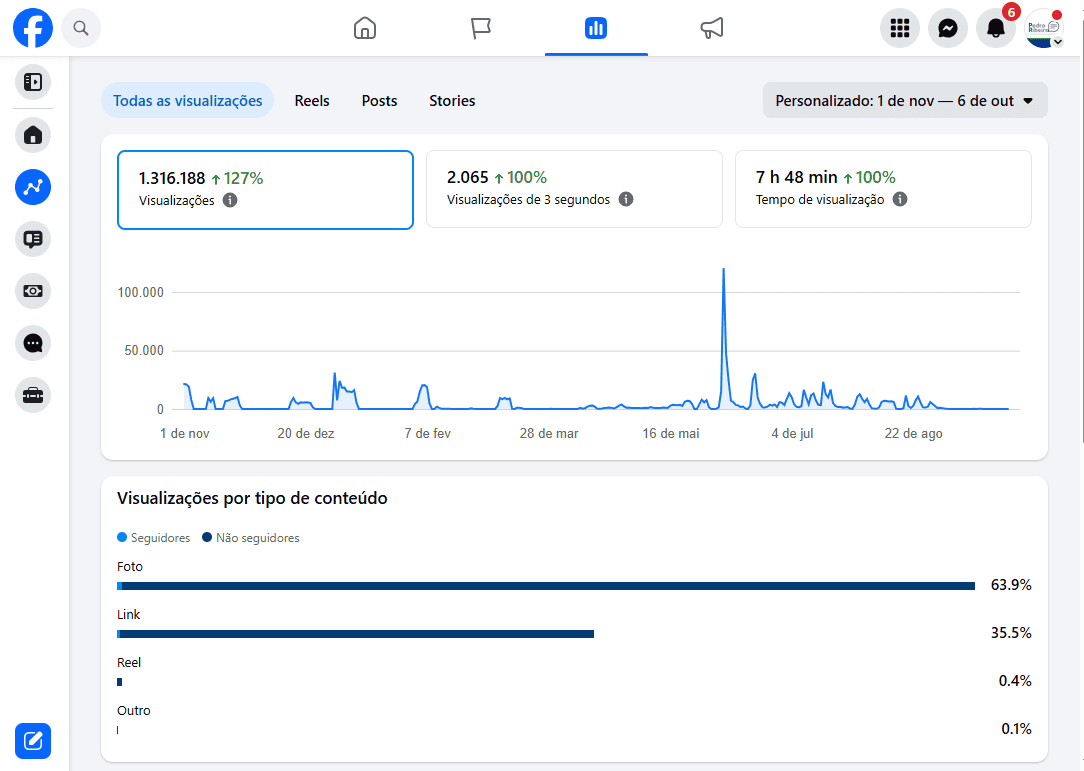This screenshot has height=771, width=1084.
Task: Click the Visualizações por tipo de conteúdo heading
Action: (252, 499)
